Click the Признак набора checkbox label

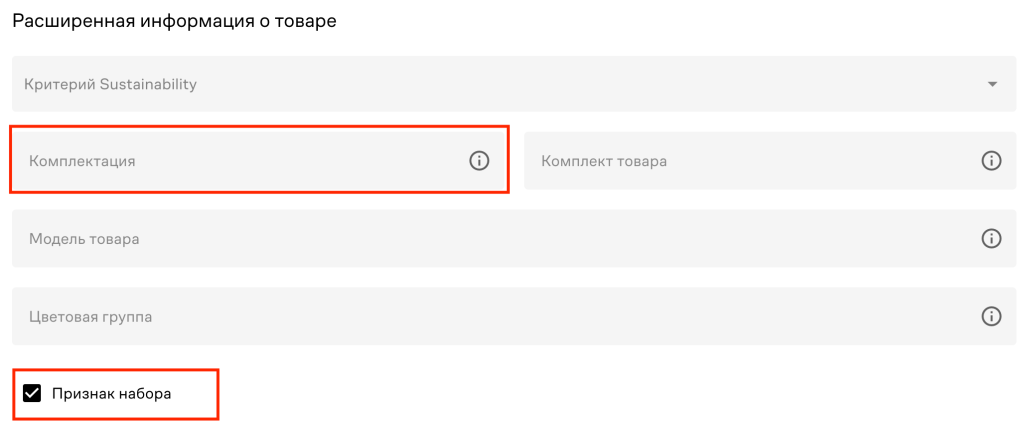(112, 394)
